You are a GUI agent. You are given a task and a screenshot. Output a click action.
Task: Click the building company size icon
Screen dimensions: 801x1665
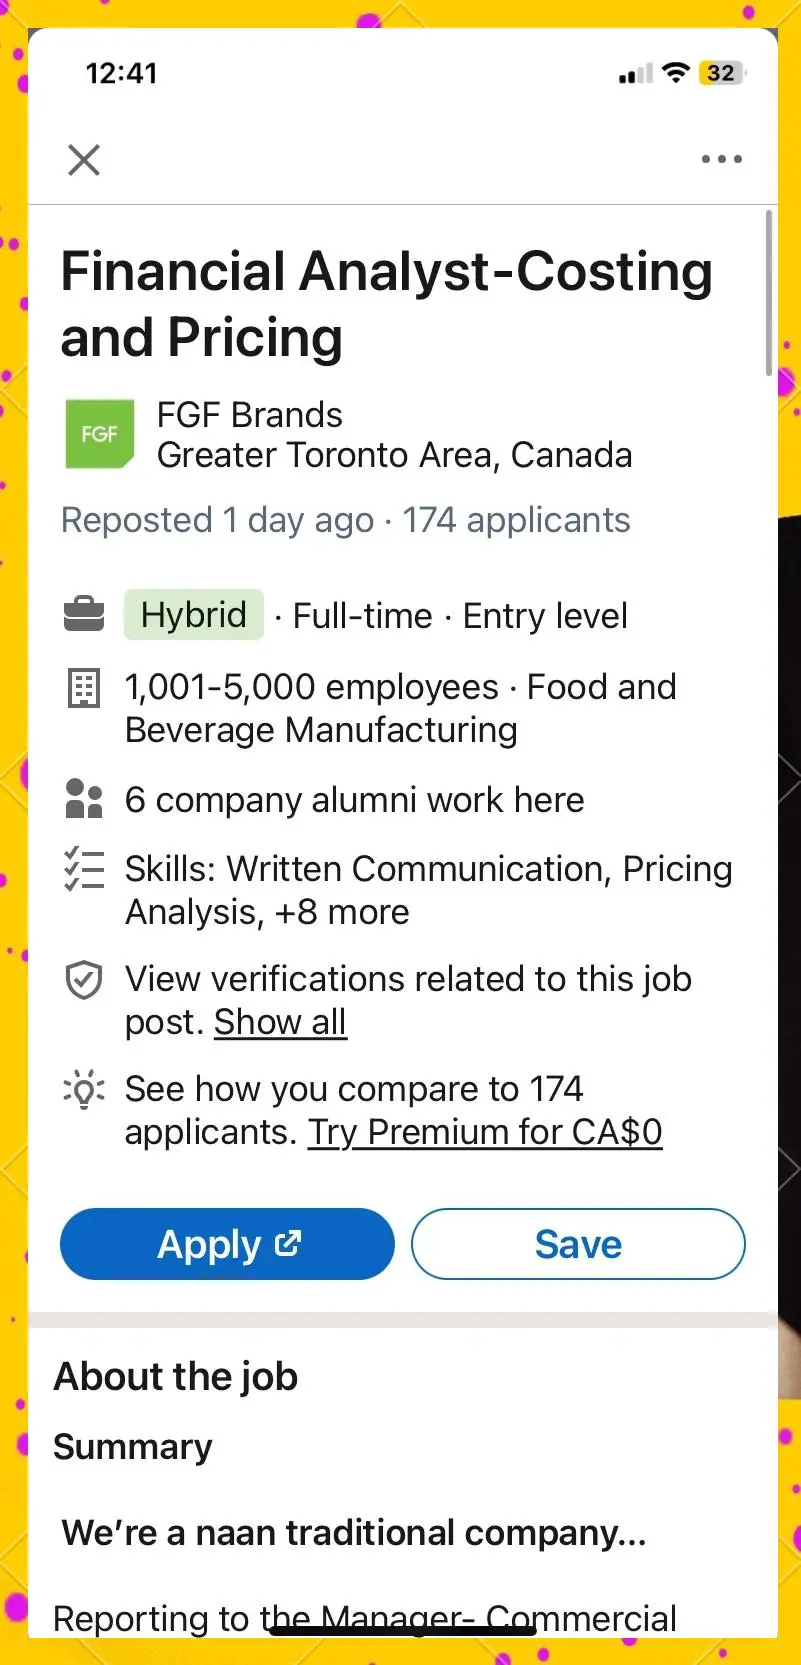click(x=84, y=688)
